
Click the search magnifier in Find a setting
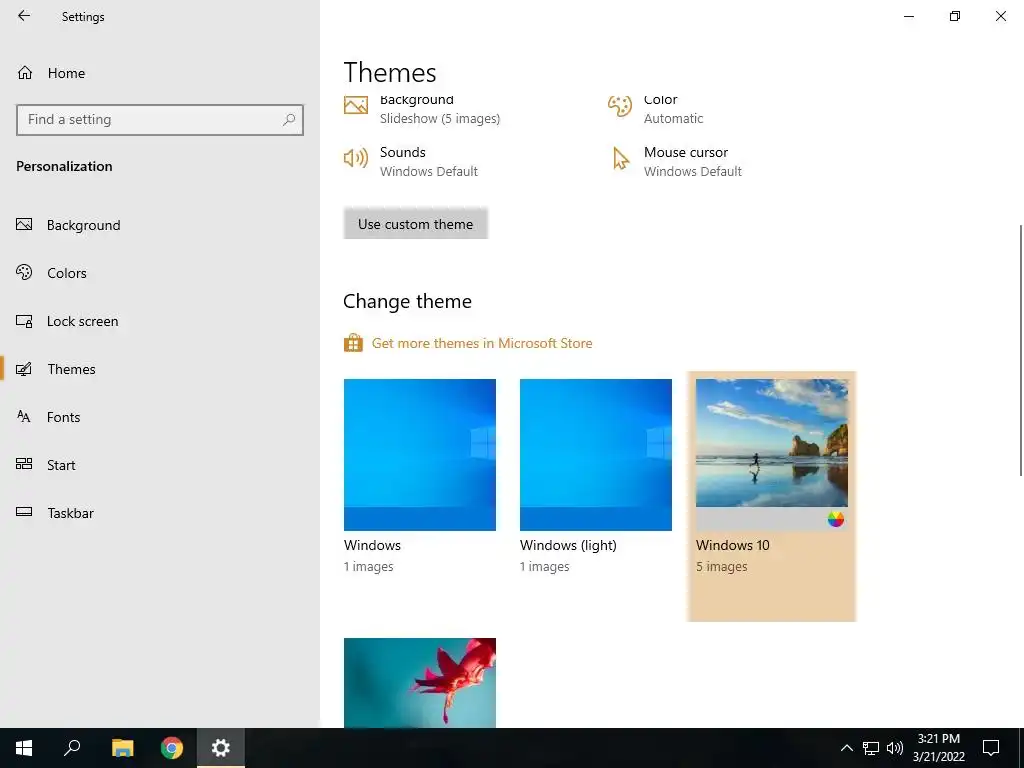[289, 120]
